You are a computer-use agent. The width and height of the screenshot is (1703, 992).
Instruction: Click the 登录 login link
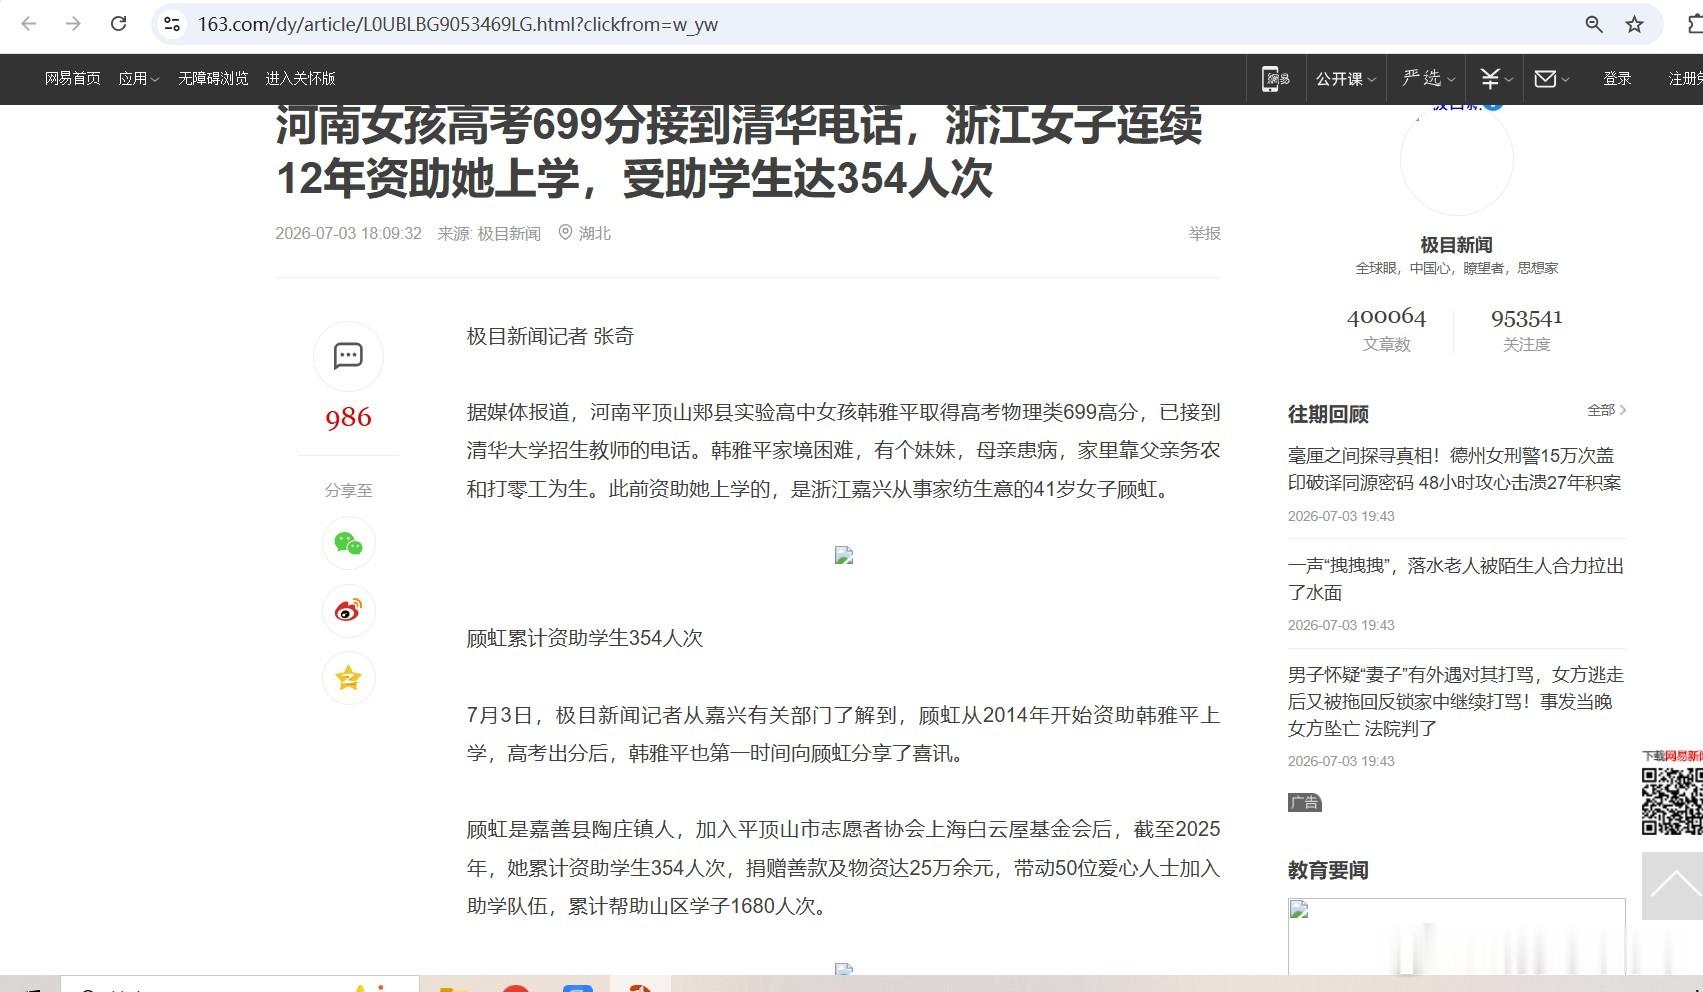click(1617, 79)
